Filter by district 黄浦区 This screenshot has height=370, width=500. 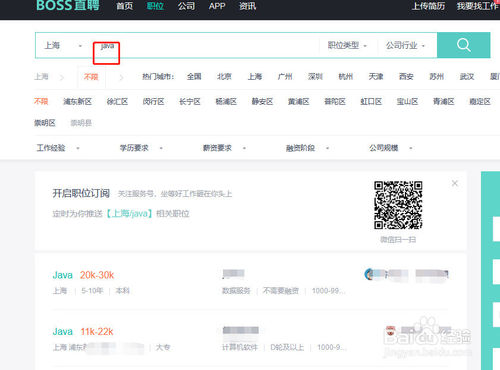click(299, 101)
